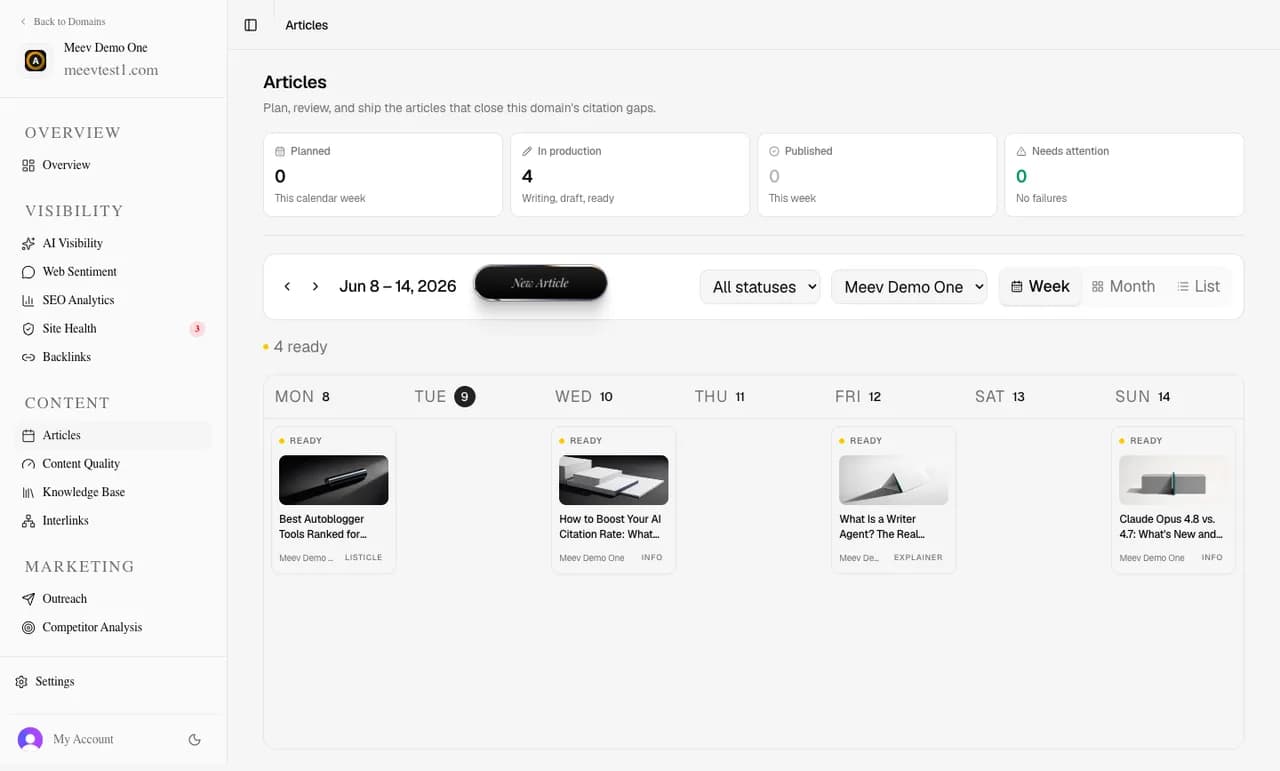1280x771 pixels.
Task: Open Settings gear icon
Action: (21, 682)
